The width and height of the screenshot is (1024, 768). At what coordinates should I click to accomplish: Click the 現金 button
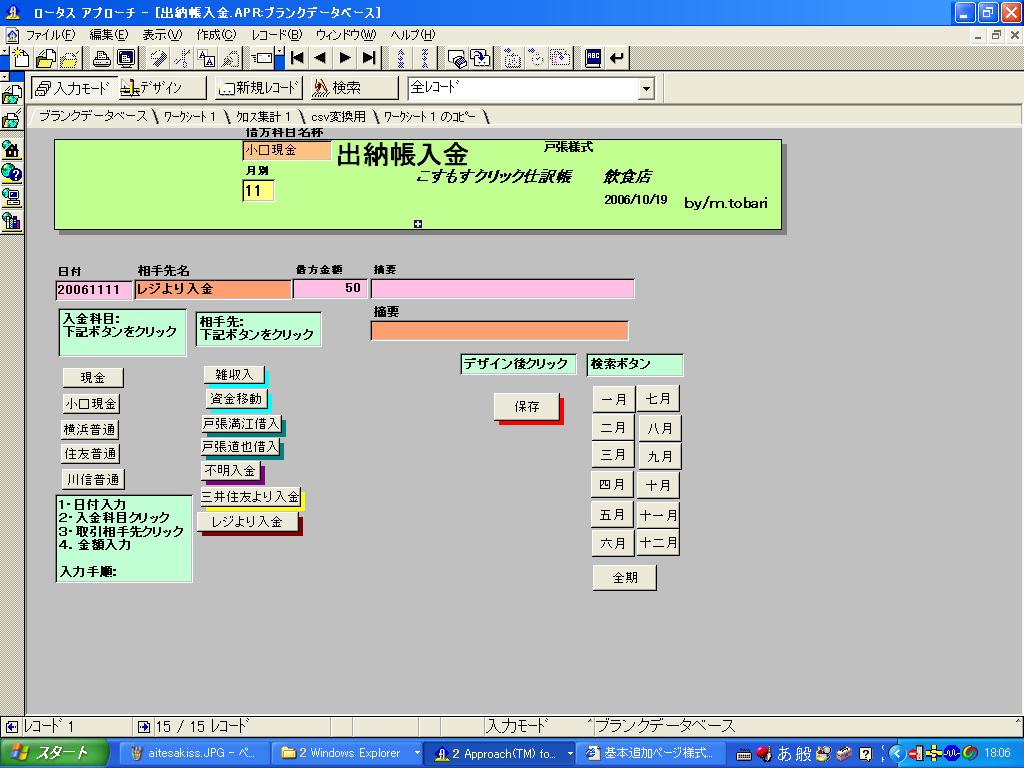coord(93,377)
